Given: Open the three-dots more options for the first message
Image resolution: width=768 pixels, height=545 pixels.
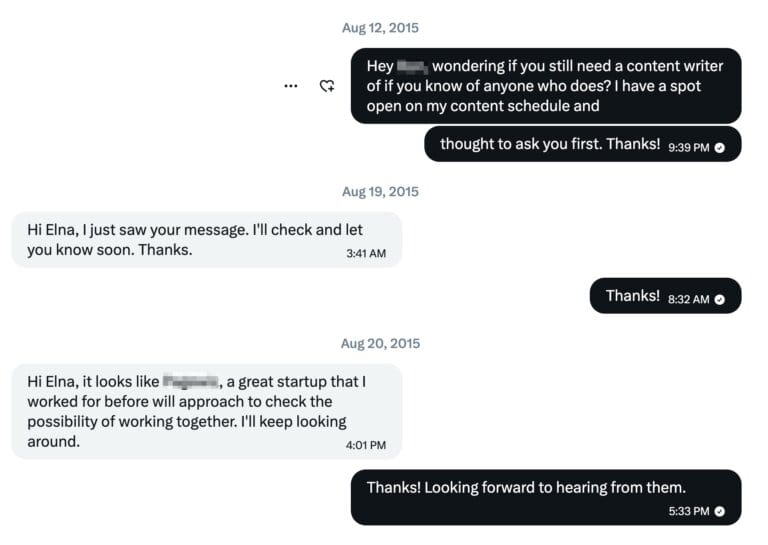Looking at the screenshot, I should (x=290, y=86).
